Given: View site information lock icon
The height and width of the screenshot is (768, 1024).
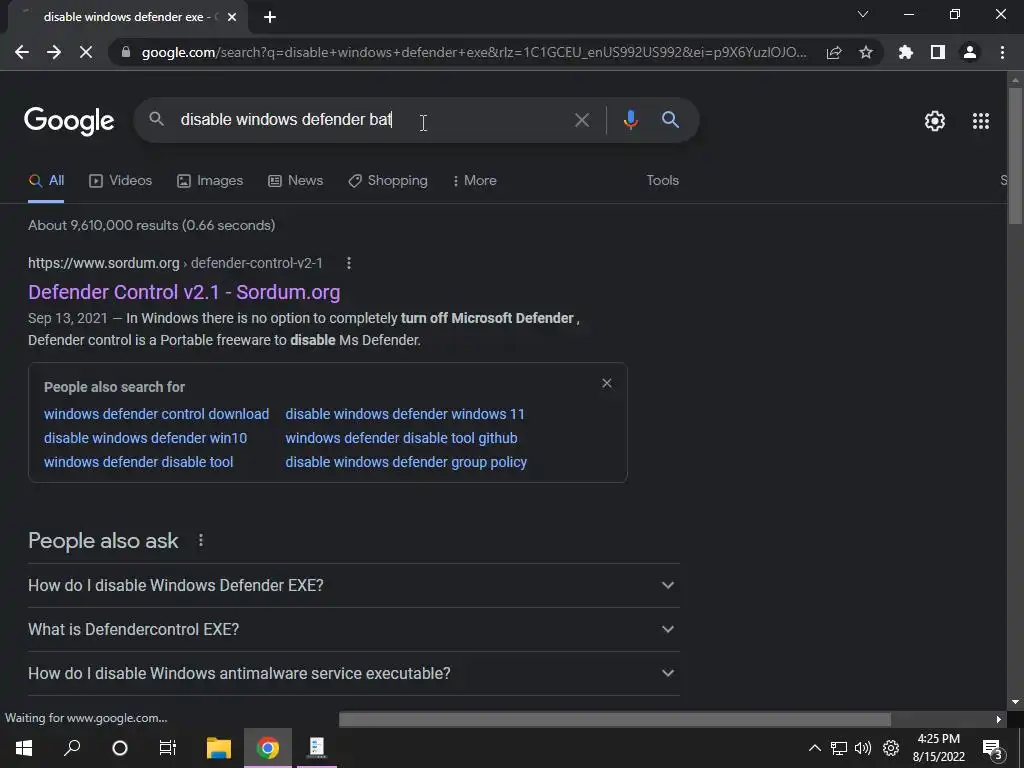Looking at the screenshot, I should pyautogui.click(x=126, y=52).
